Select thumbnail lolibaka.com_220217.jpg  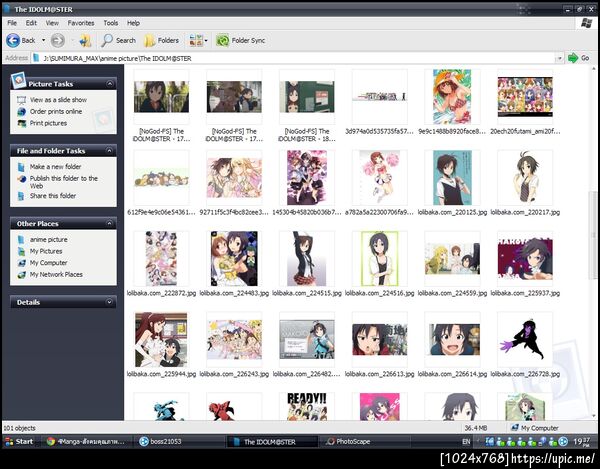point(525,178)
